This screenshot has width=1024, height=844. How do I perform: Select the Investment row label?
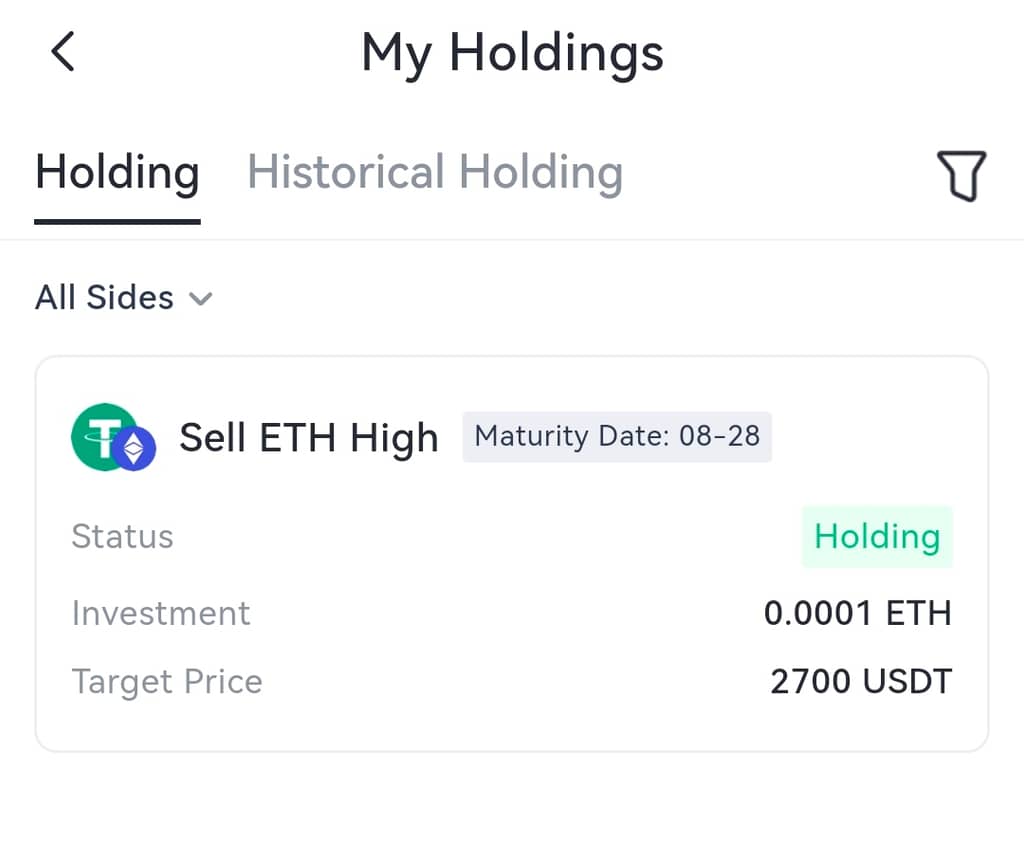click(161, 613)
